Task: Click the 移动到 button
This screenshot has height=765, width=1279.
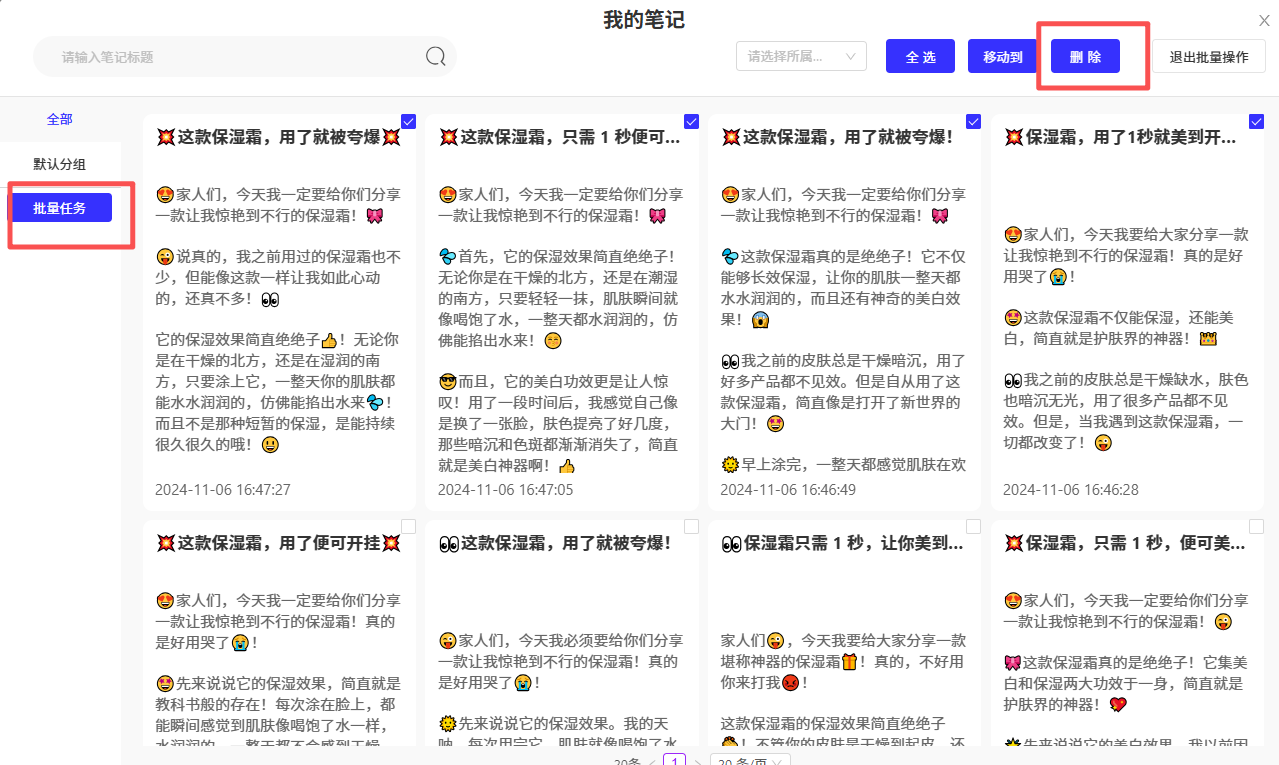Action: [x=1002, y=57]
